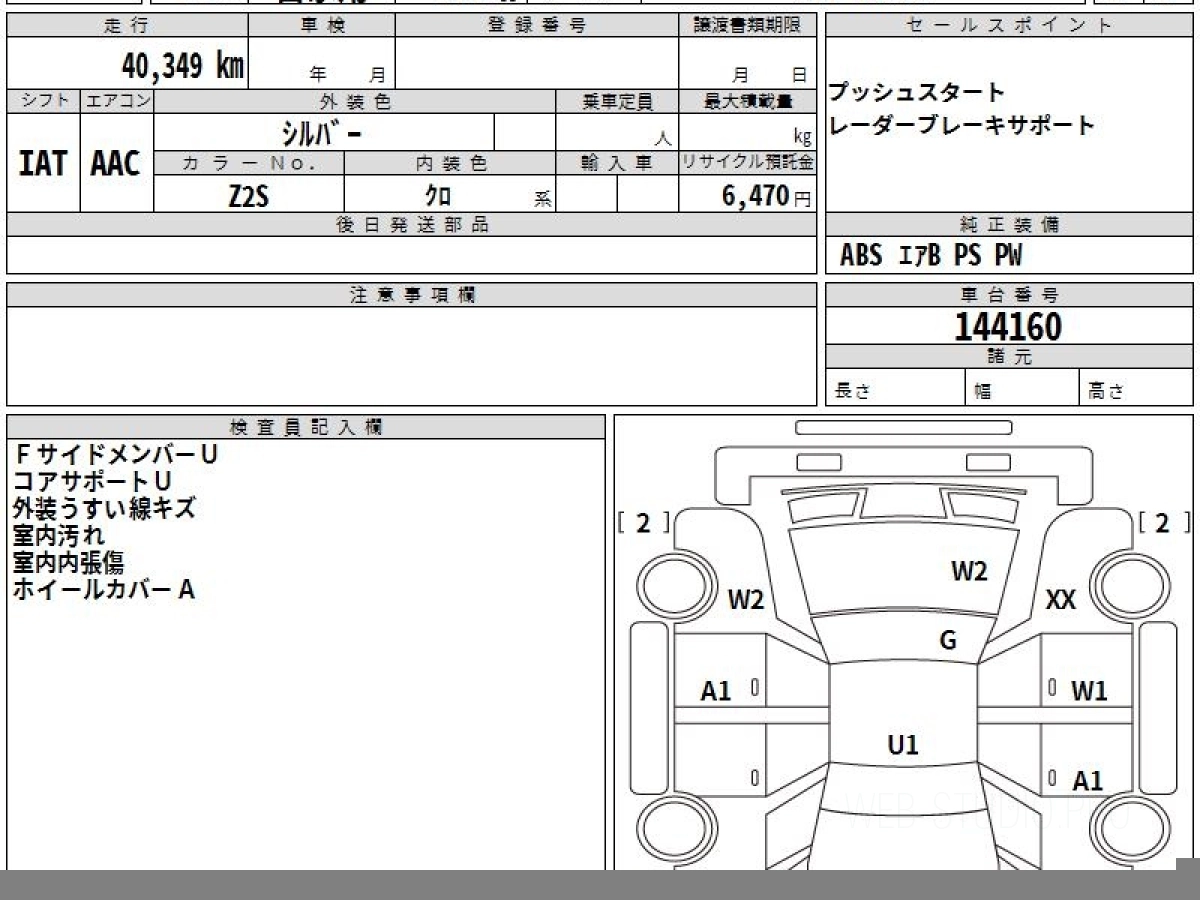
Task: Select the ホイールカバーA note
Action: (104, 589)
